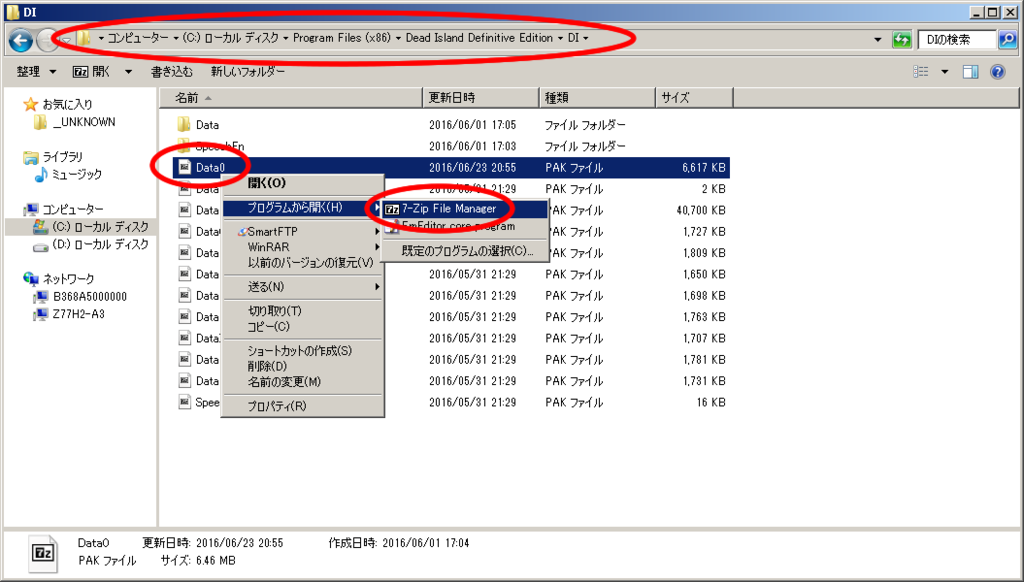Sort by the 名前 column header
This screenshot has height=582, width=1024.
(291, 98)
